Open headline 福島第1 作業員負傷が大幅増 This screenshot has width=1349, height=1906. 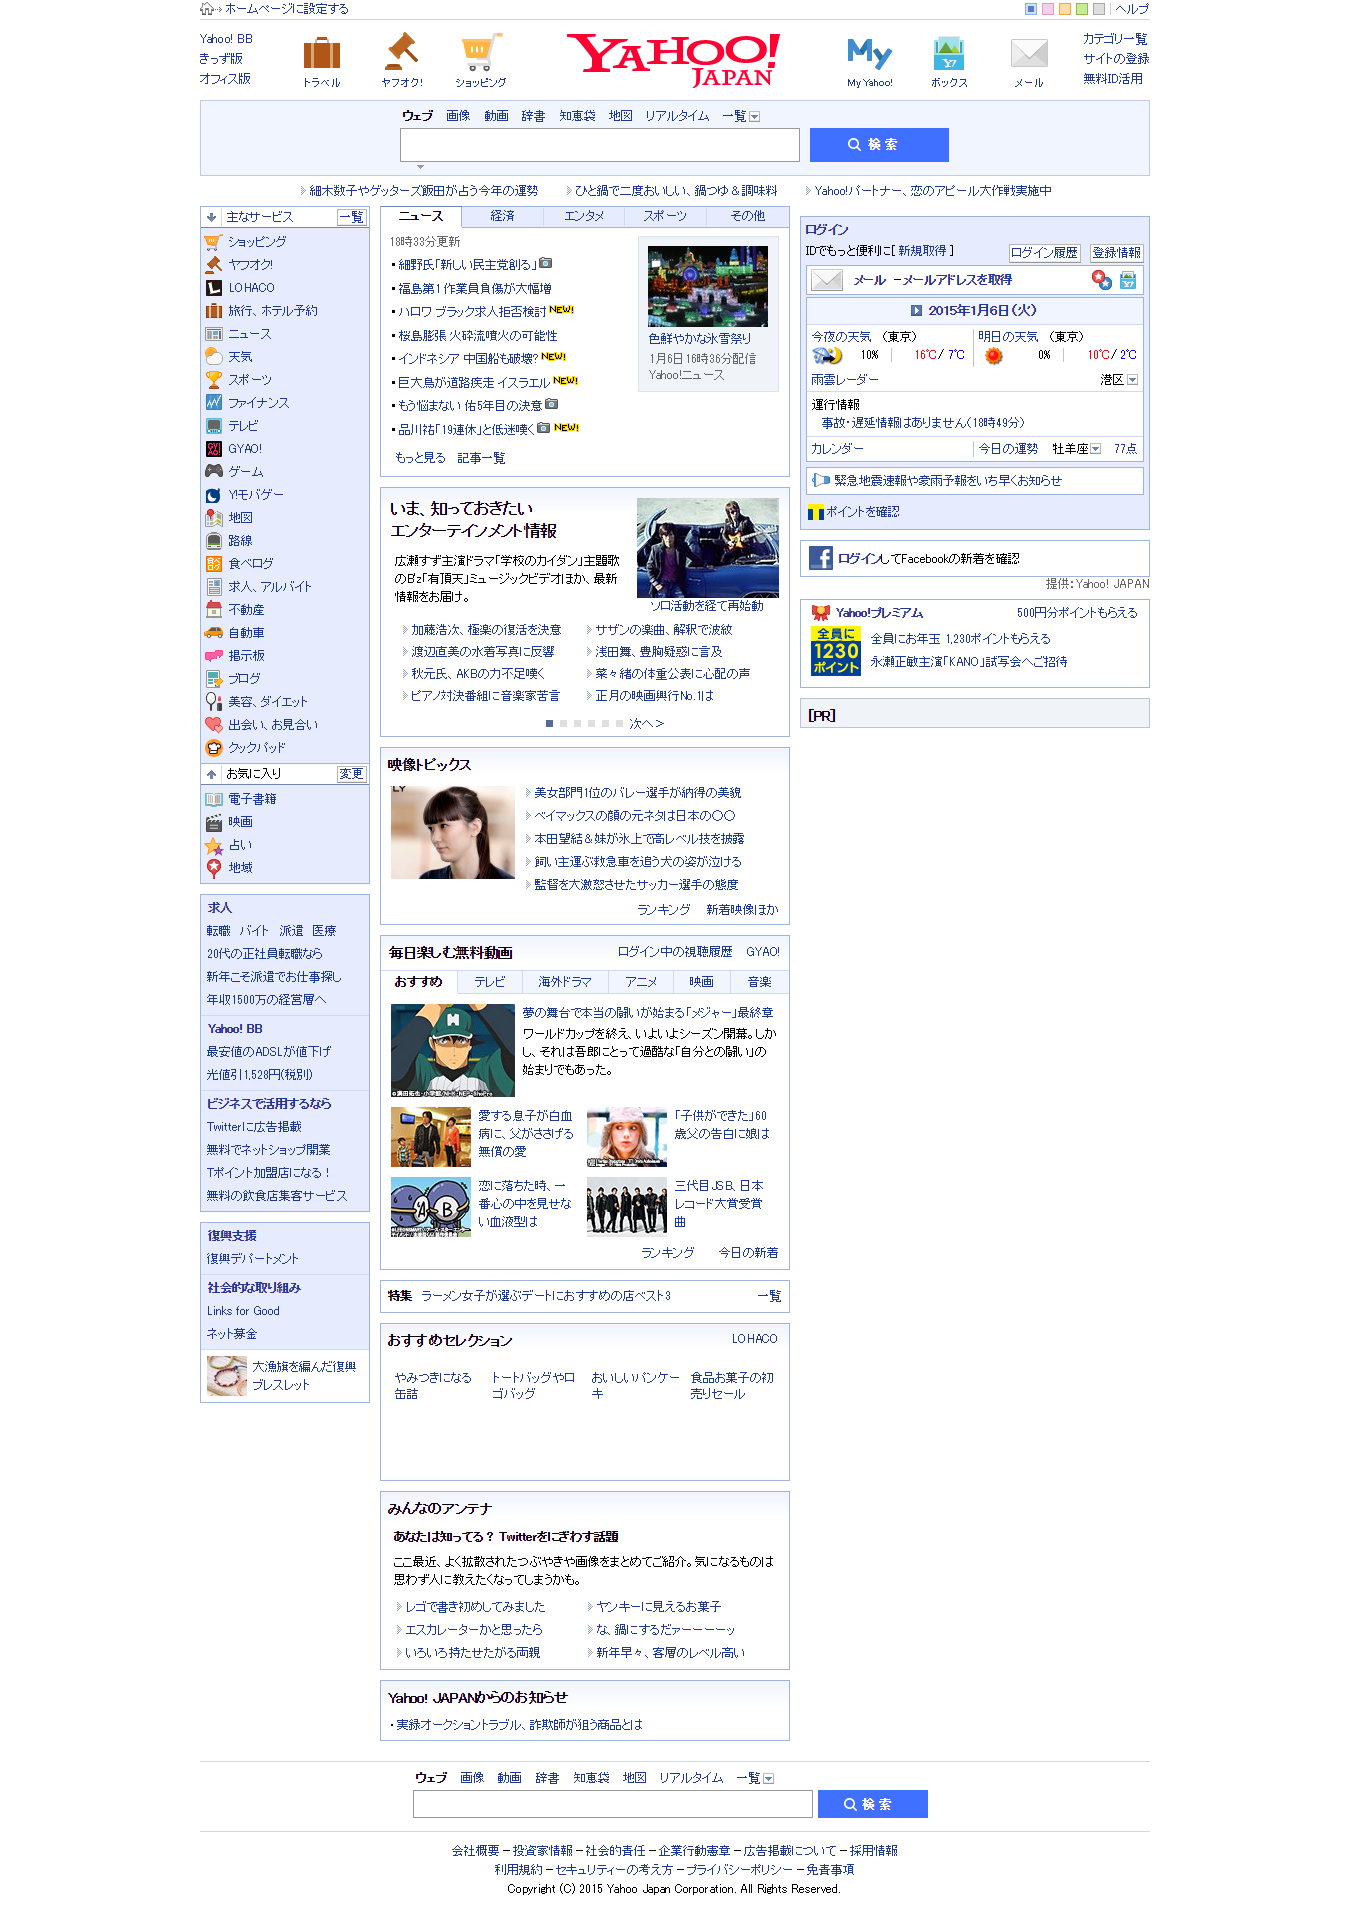(475, 289)
